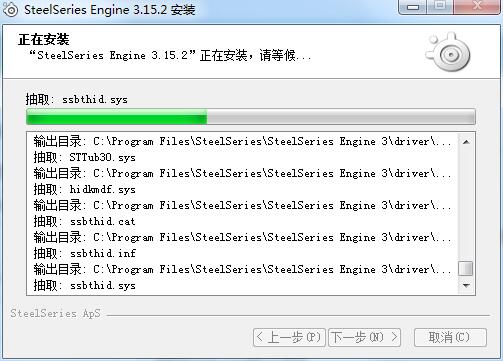503x361 pixels.
Task: Select last log row 抽取: ssbthid.sys
Action: click(x=85, y=285)
